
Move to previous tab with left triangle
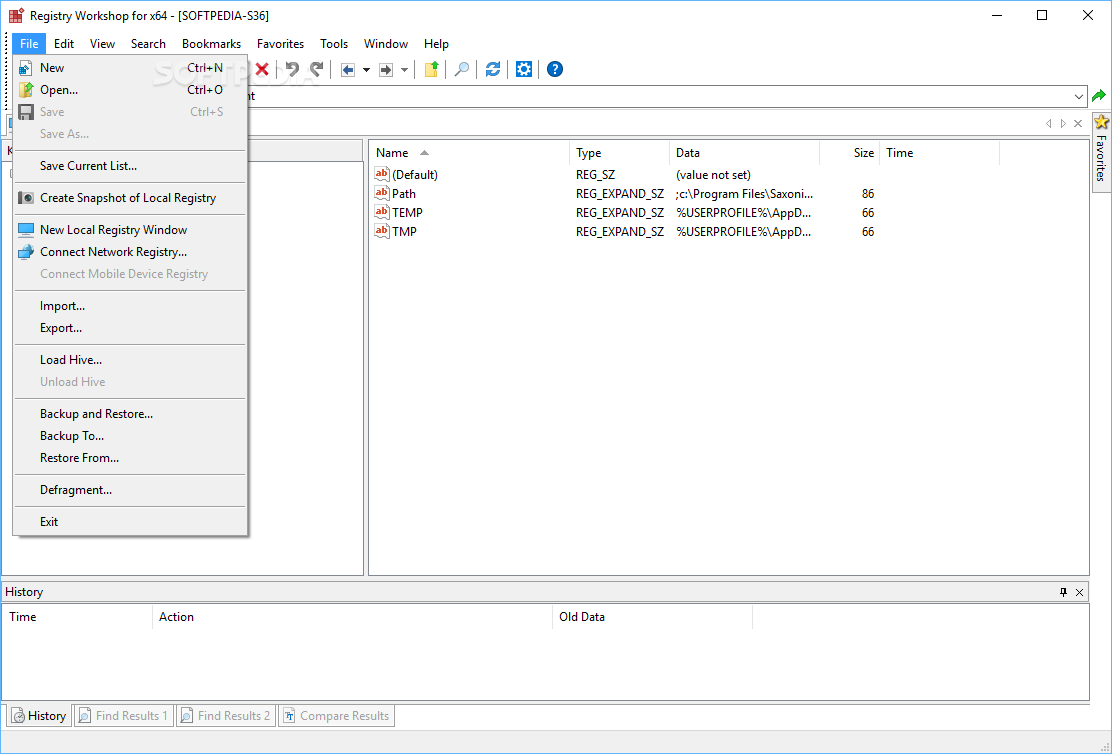[1048, 123]
